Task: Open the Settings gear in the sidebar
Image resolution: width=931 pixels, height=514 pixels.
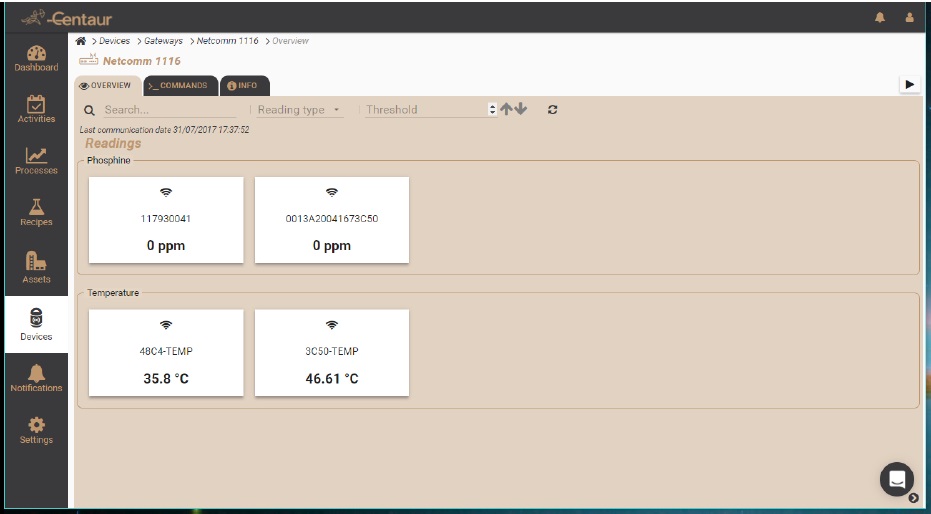Action: click(36, 430)
